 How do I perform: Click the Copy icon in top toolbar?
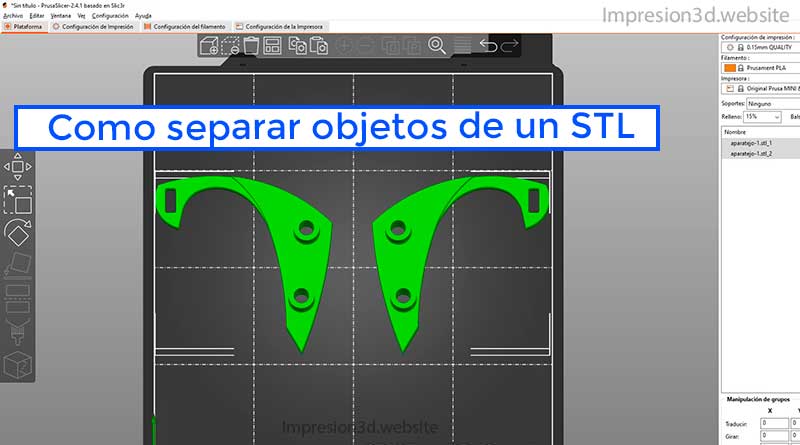coord(297,46)
